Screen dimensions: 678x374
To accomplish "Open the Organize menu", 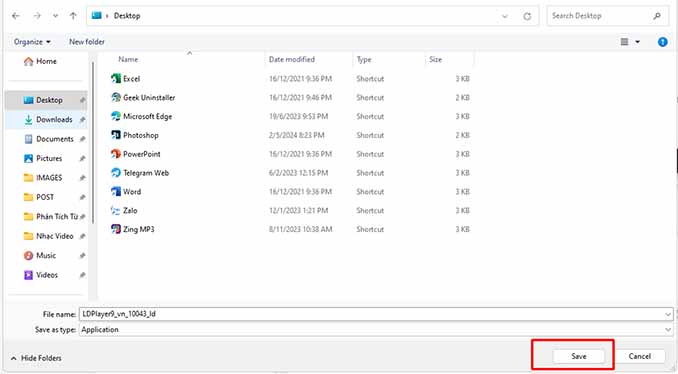I will 32,42.
